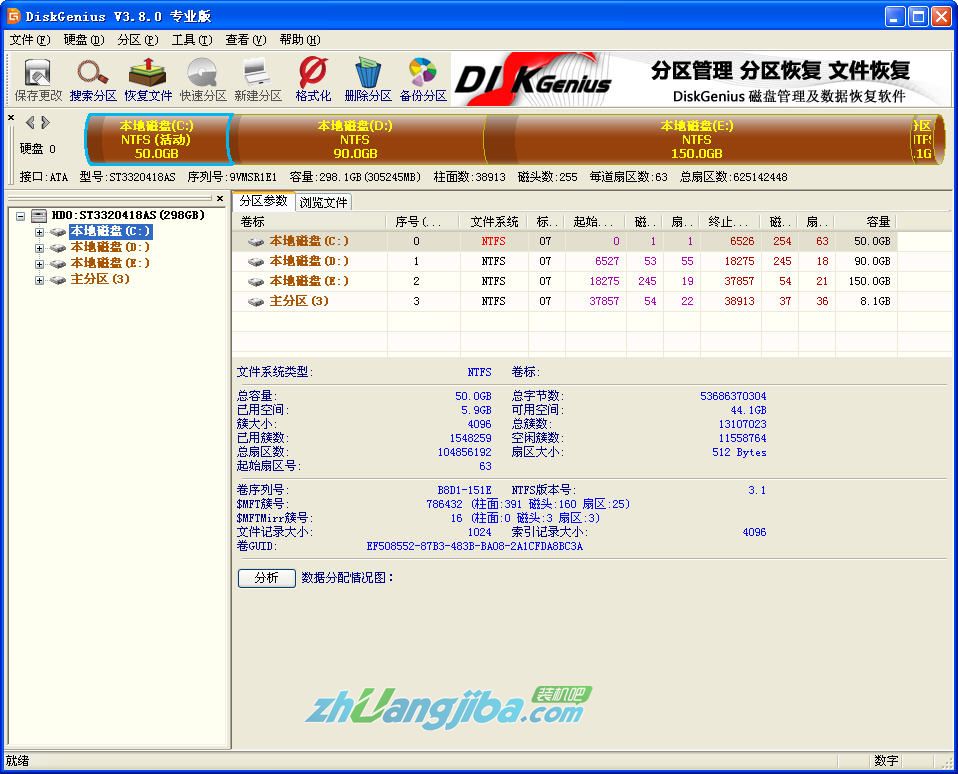Screen dimensions: 958x774
Task: Click the 分析 analyze button
Action: (266, 578)
